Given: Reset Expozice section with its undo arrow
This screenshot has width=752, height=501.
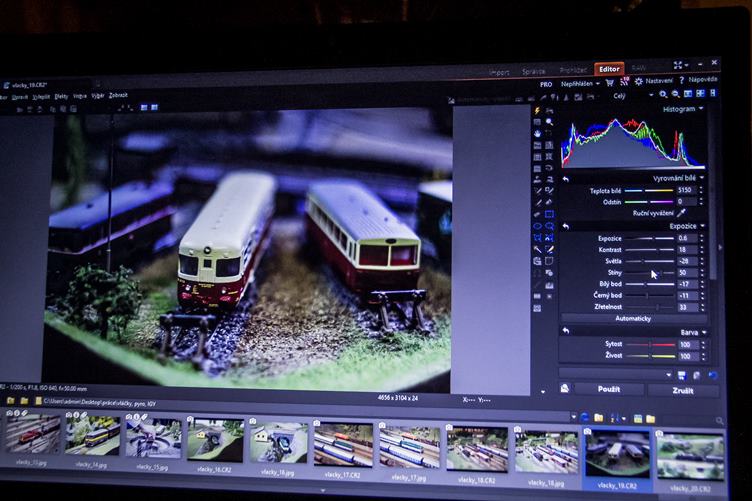Looking at the screenshot, I should point(566,226).
